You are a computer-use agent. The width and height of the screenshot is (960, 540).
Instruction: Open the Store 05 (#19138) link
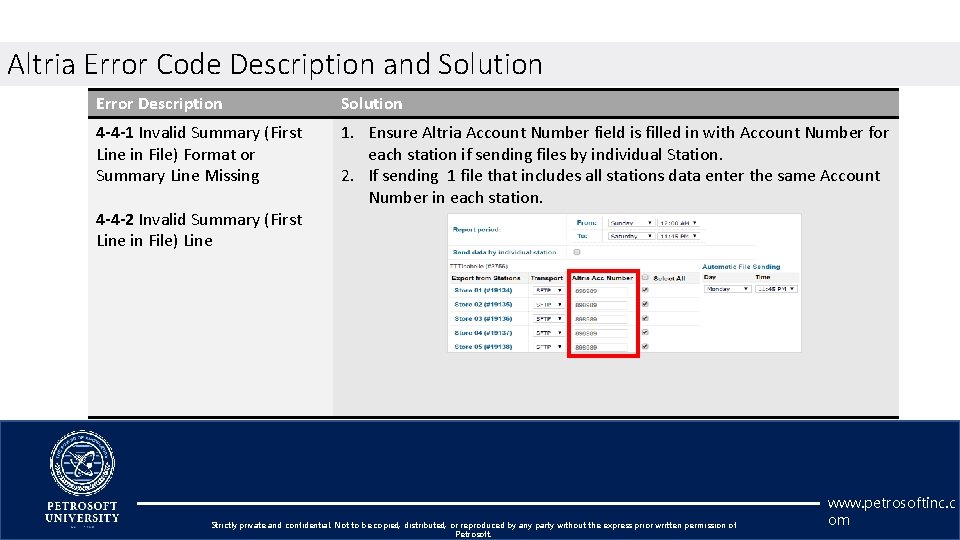point(483,347)
